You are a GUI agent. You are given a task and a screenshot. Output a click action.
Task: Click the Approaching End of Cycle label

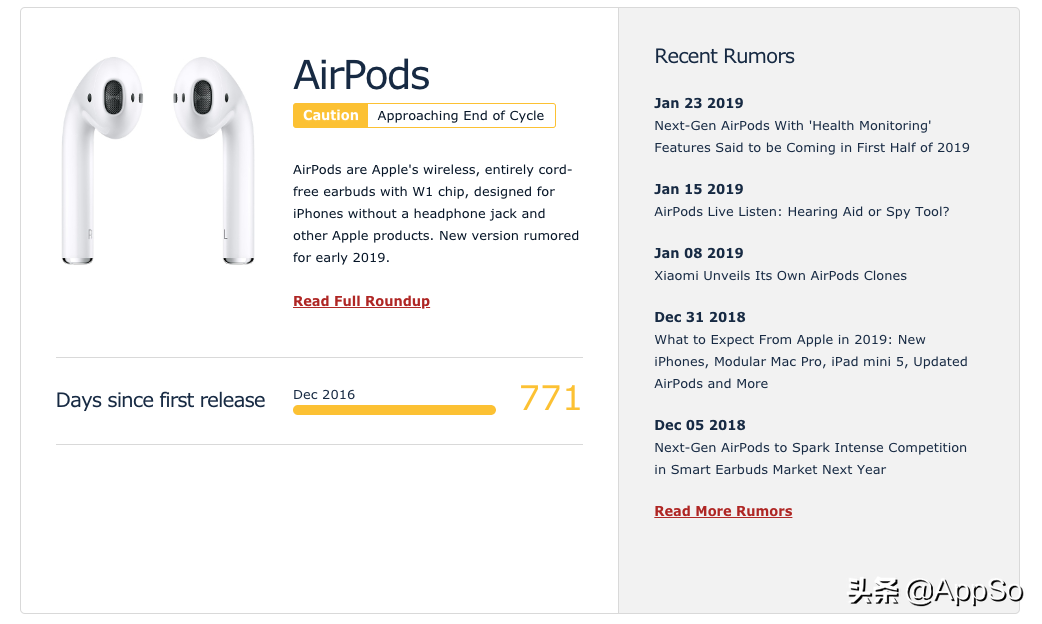point(461,116)
